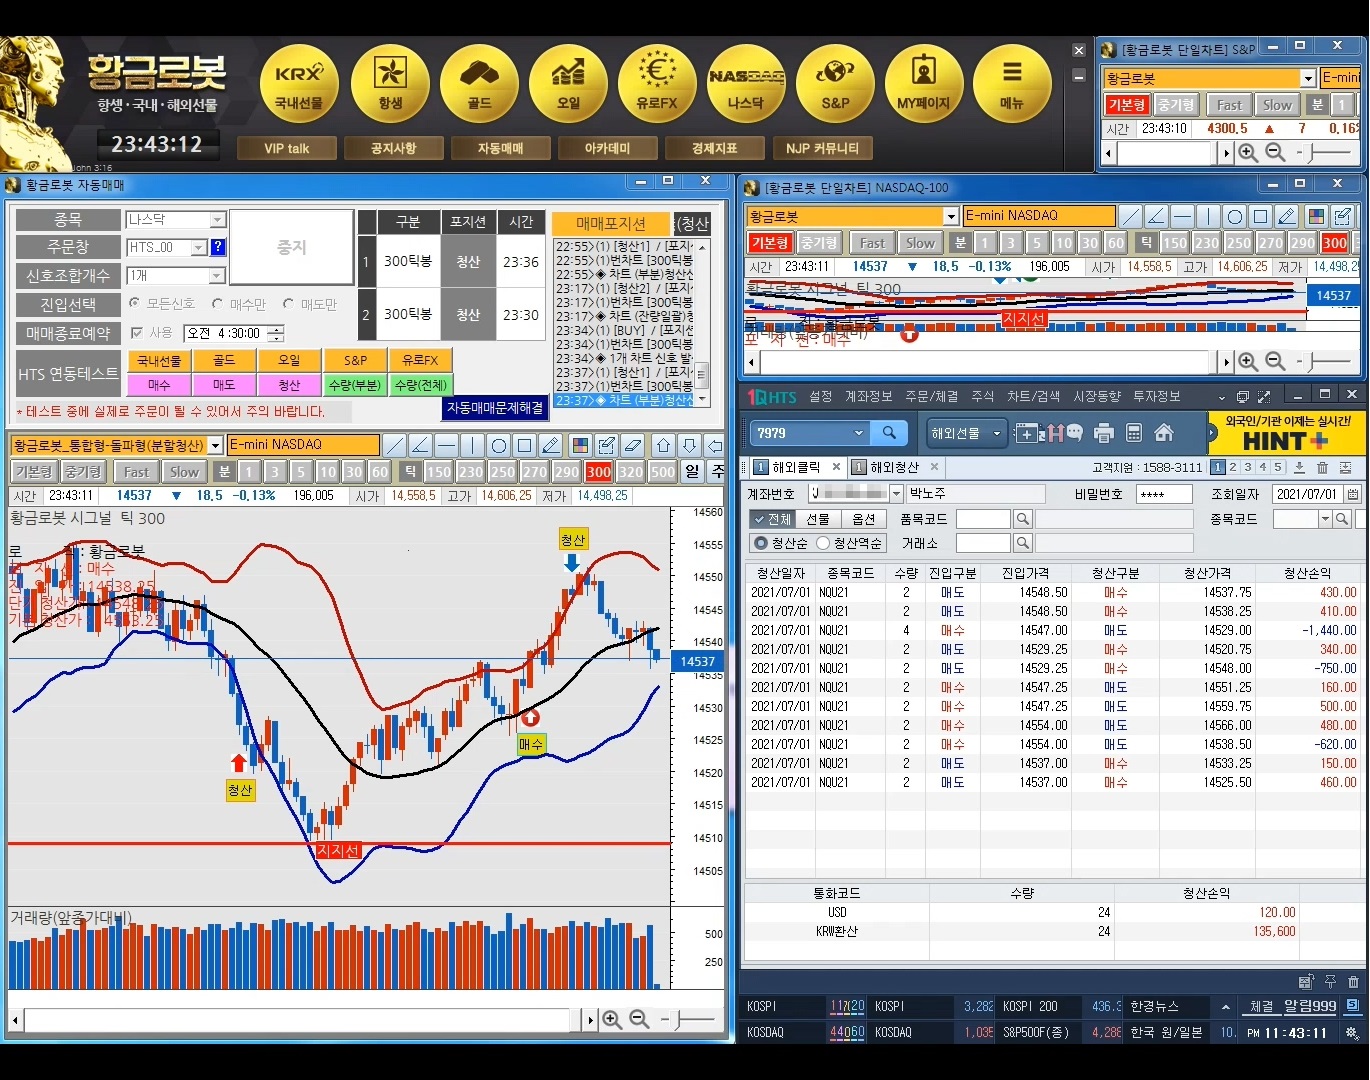Expand 황금로봇 dropdown in S&P chart window
Viewport: 1370px width, 1080px height.
tap(1308, 79)
